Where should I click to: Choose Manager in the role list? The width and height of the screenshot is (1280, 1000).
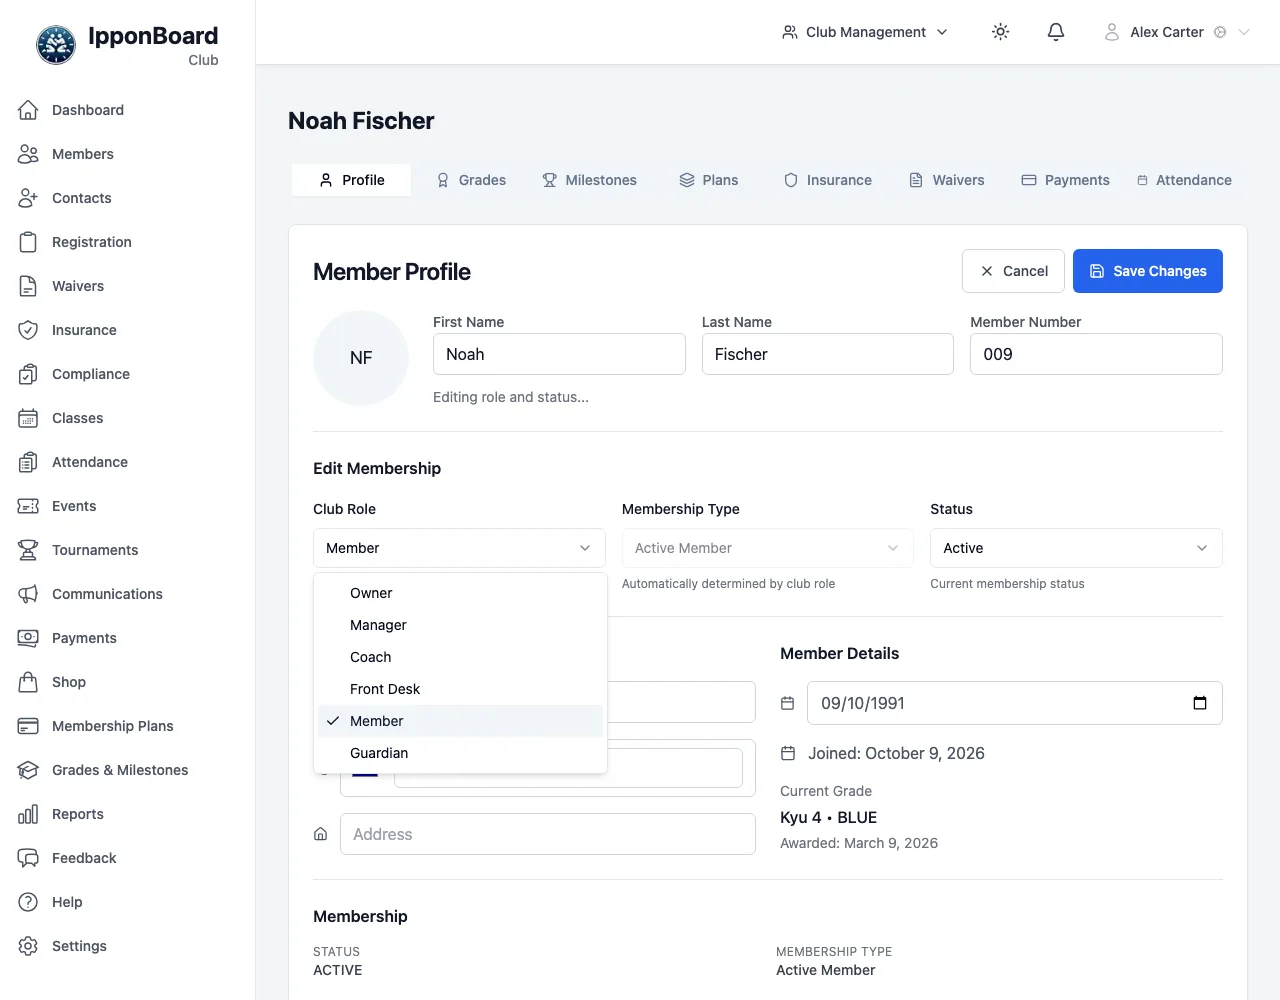(x=460, y=625)
